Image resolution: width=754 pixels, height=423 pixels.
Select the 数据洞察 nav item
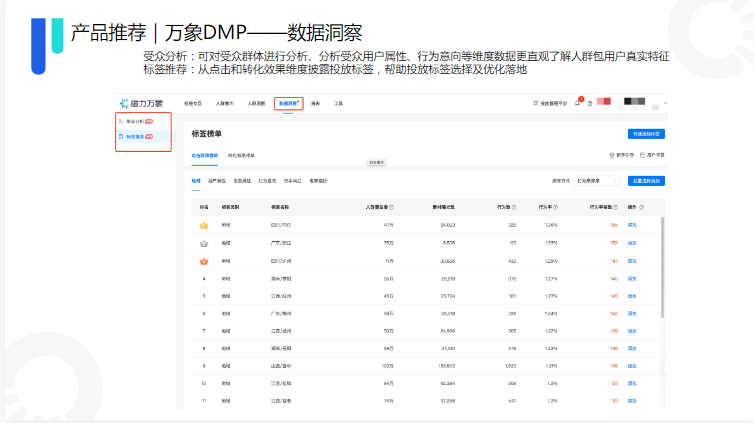tap(289, 103)
